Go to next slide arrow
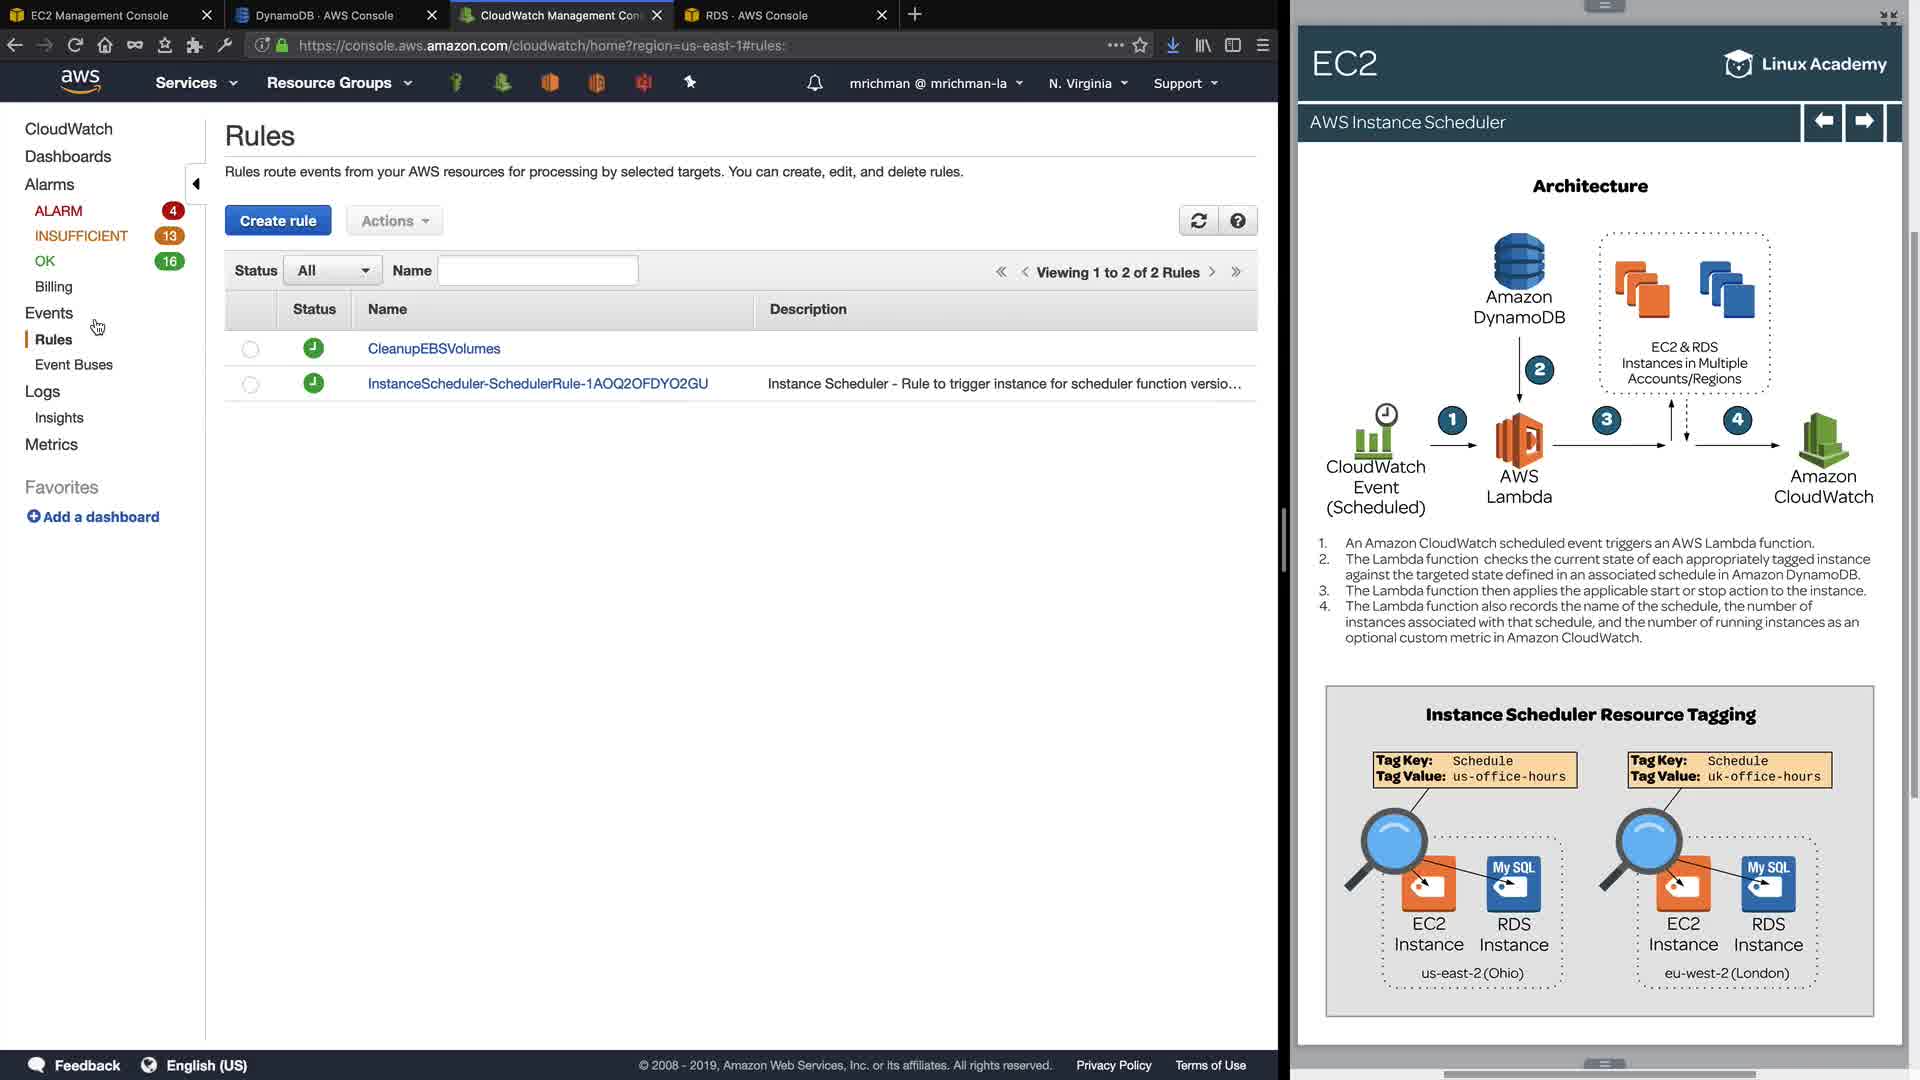This screenshot has height=1080, width=1920. [x=1864, y=122]
